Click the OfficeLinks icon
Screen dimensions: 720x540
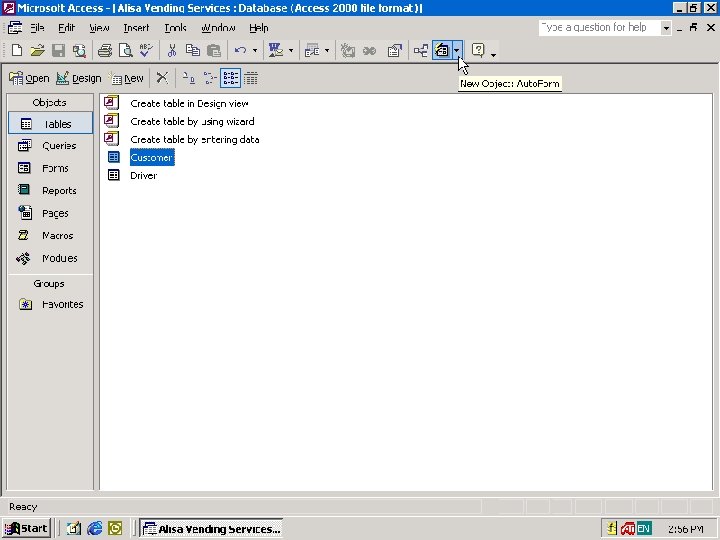[x=276, y=50]
